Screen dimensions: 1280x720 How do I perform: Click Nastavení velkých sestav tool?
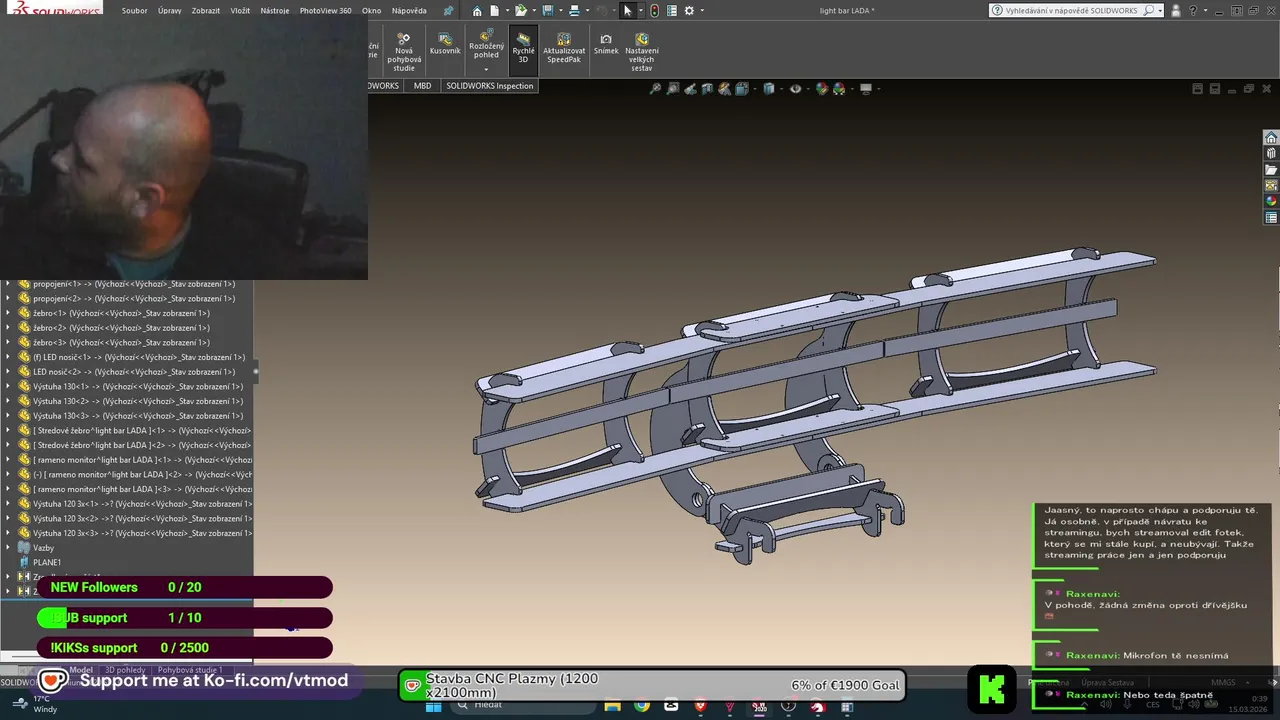[x=642, y=52]
